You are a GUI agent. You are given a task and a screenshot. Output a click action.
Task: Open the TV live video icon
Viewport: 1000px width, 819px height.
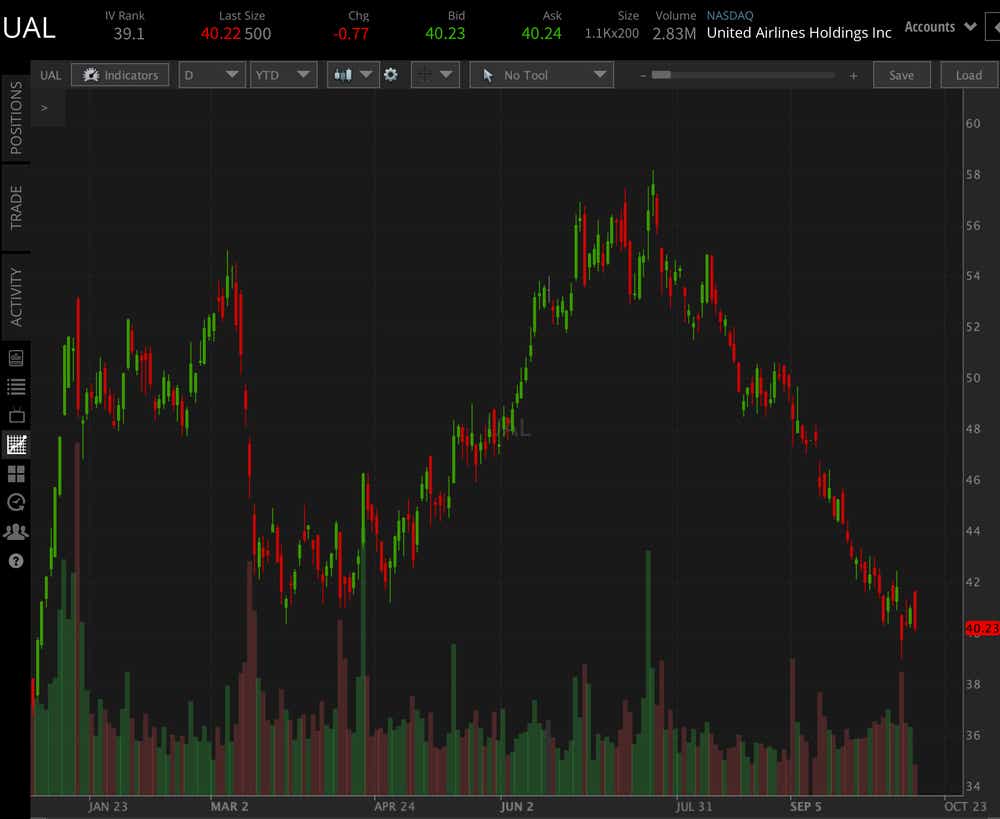point(16,415)
